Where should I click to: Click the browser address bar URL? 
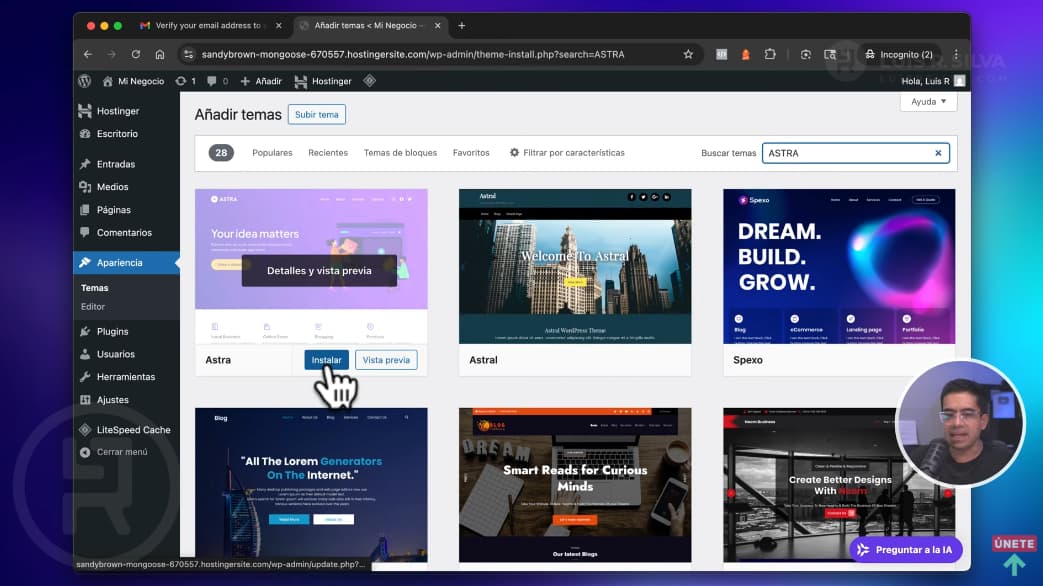coord(412,55)
